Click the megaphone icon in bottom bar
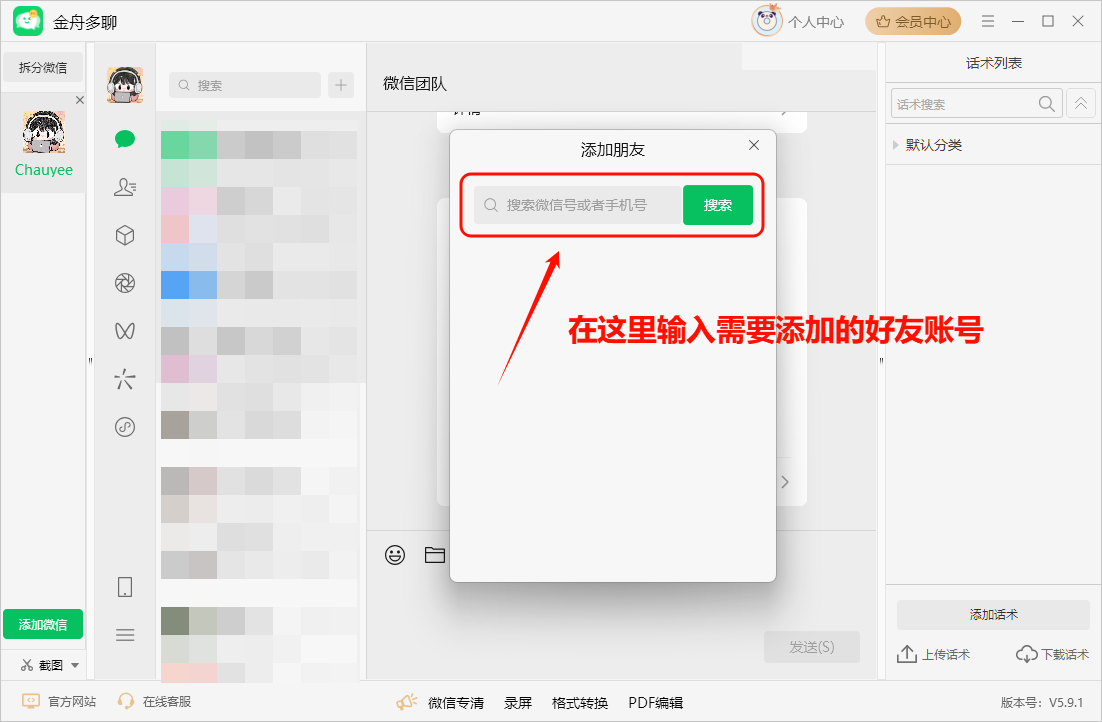1102x722 pixels. pos(406,702)
